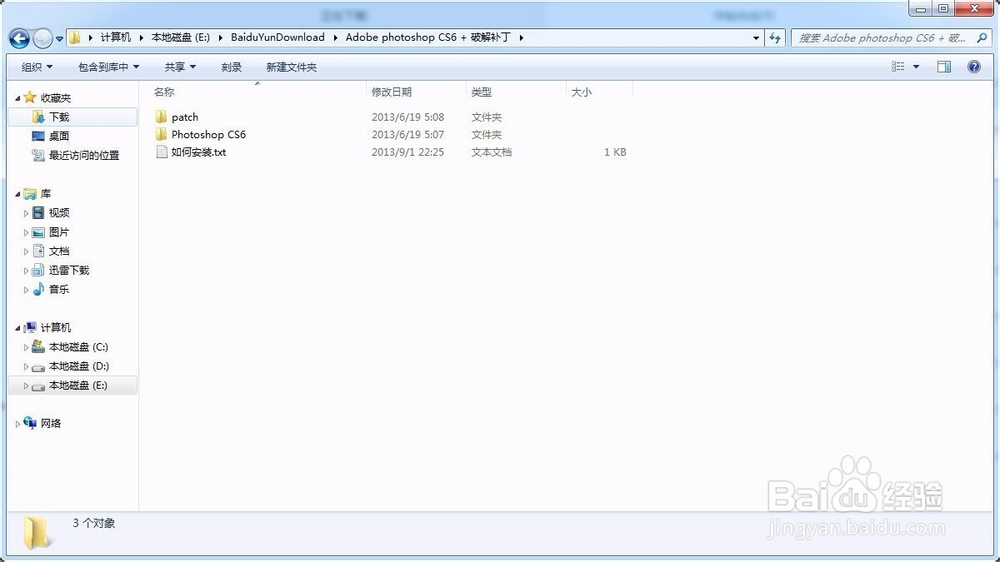Click the Back navigation arrow
The image size is (1000, 562).
pyautogui.click(x=19, y=39)
